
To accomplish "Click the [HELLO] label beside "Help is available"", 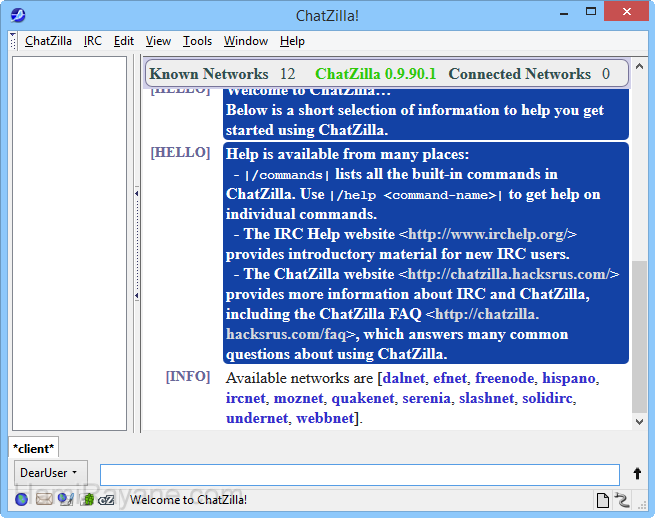I will point(180,152).
